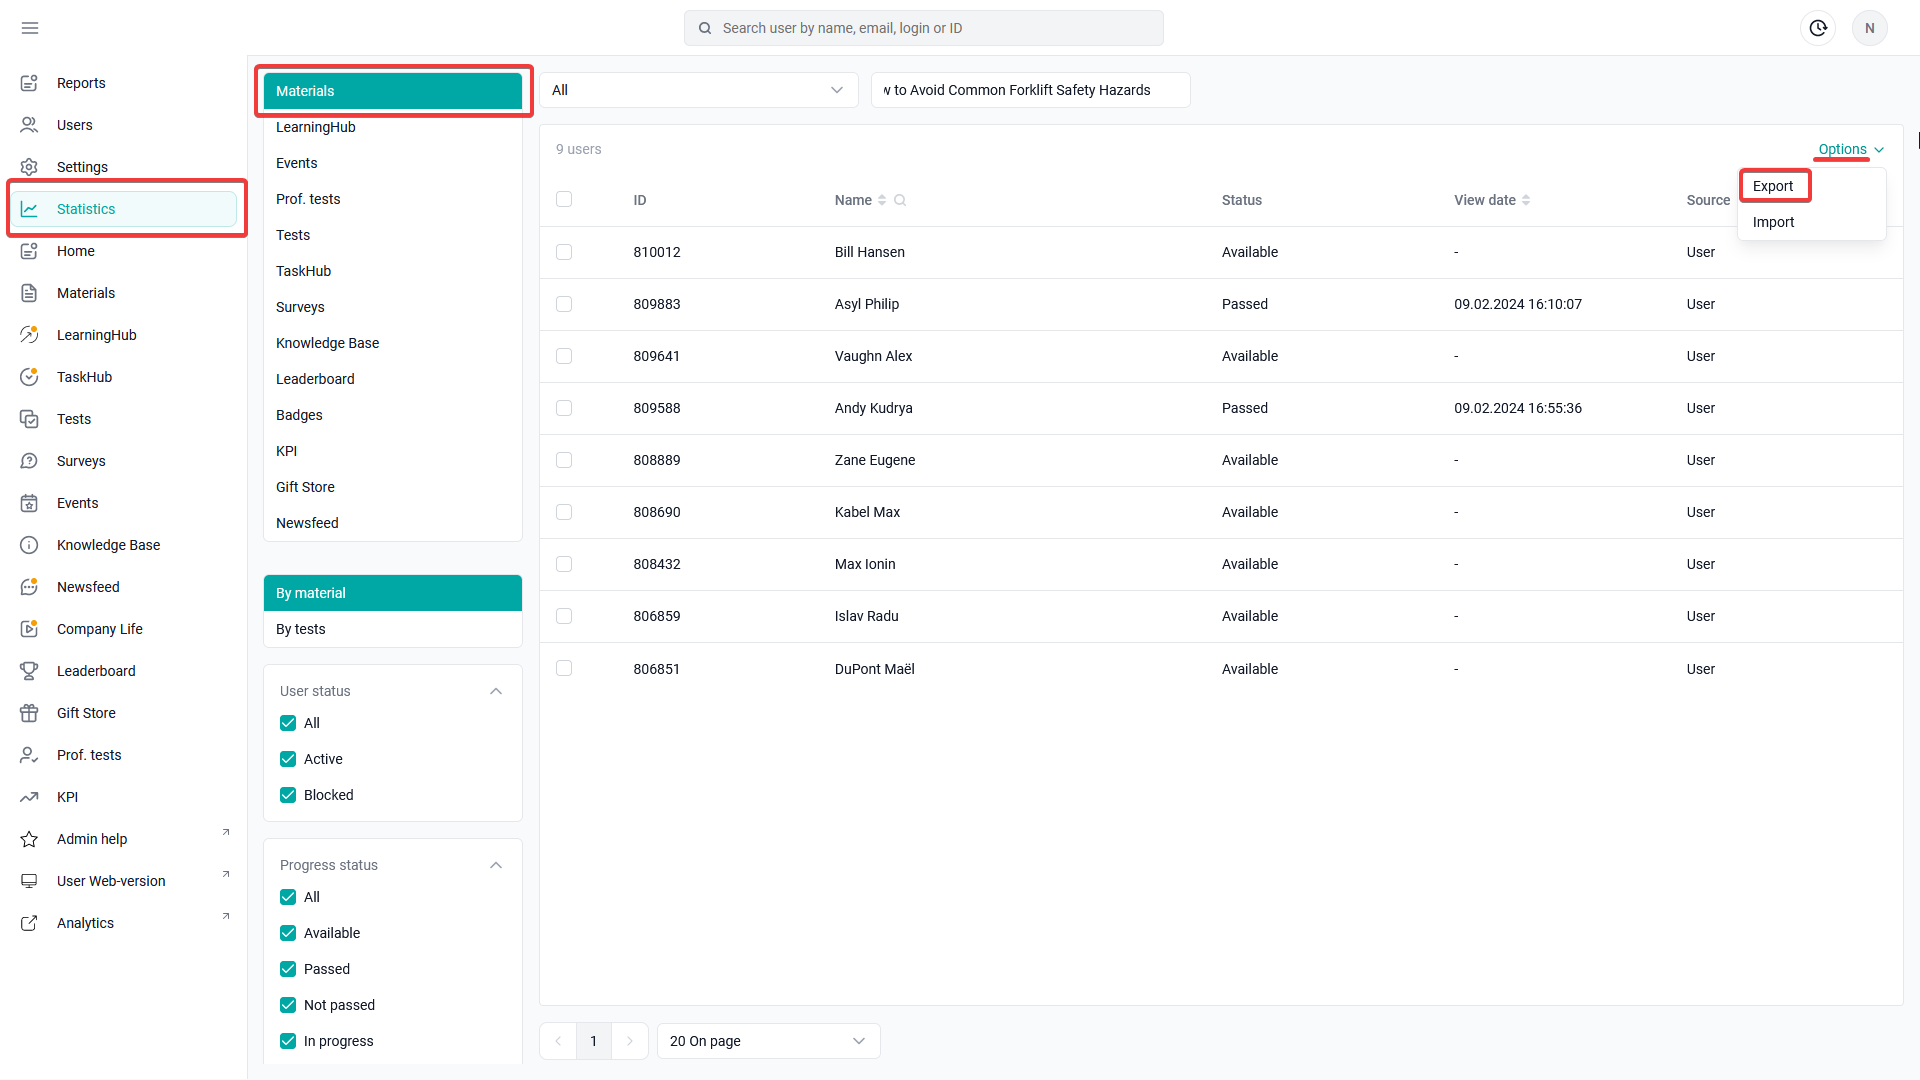
Task: Expand the Options dropdown
Action: click(1851, 149)
